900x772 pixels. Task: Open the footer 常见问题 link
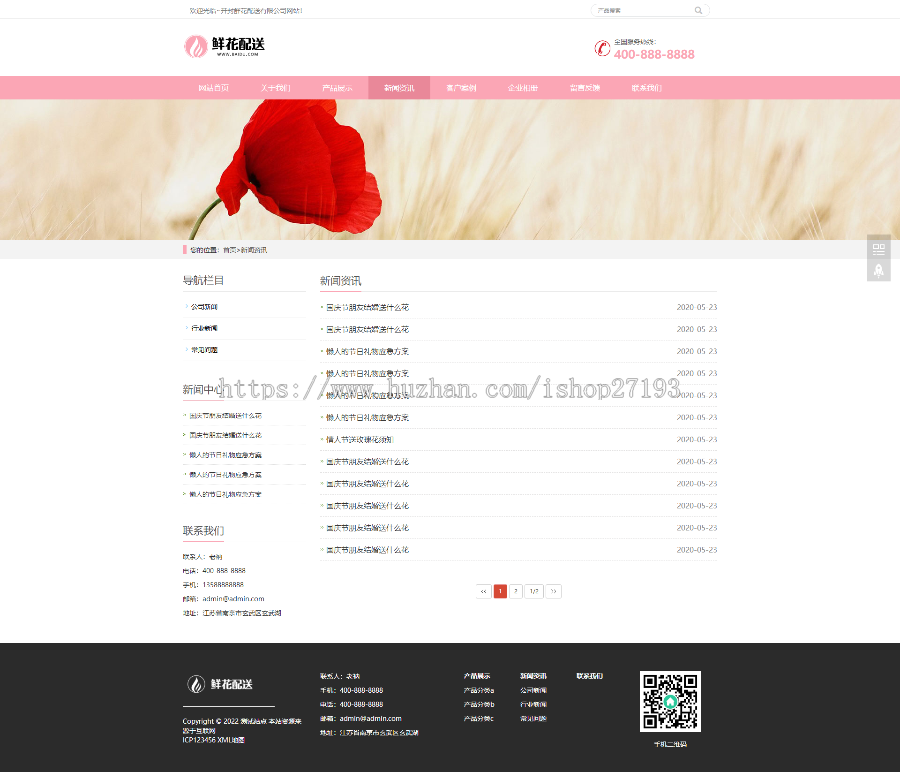(533, 719)
